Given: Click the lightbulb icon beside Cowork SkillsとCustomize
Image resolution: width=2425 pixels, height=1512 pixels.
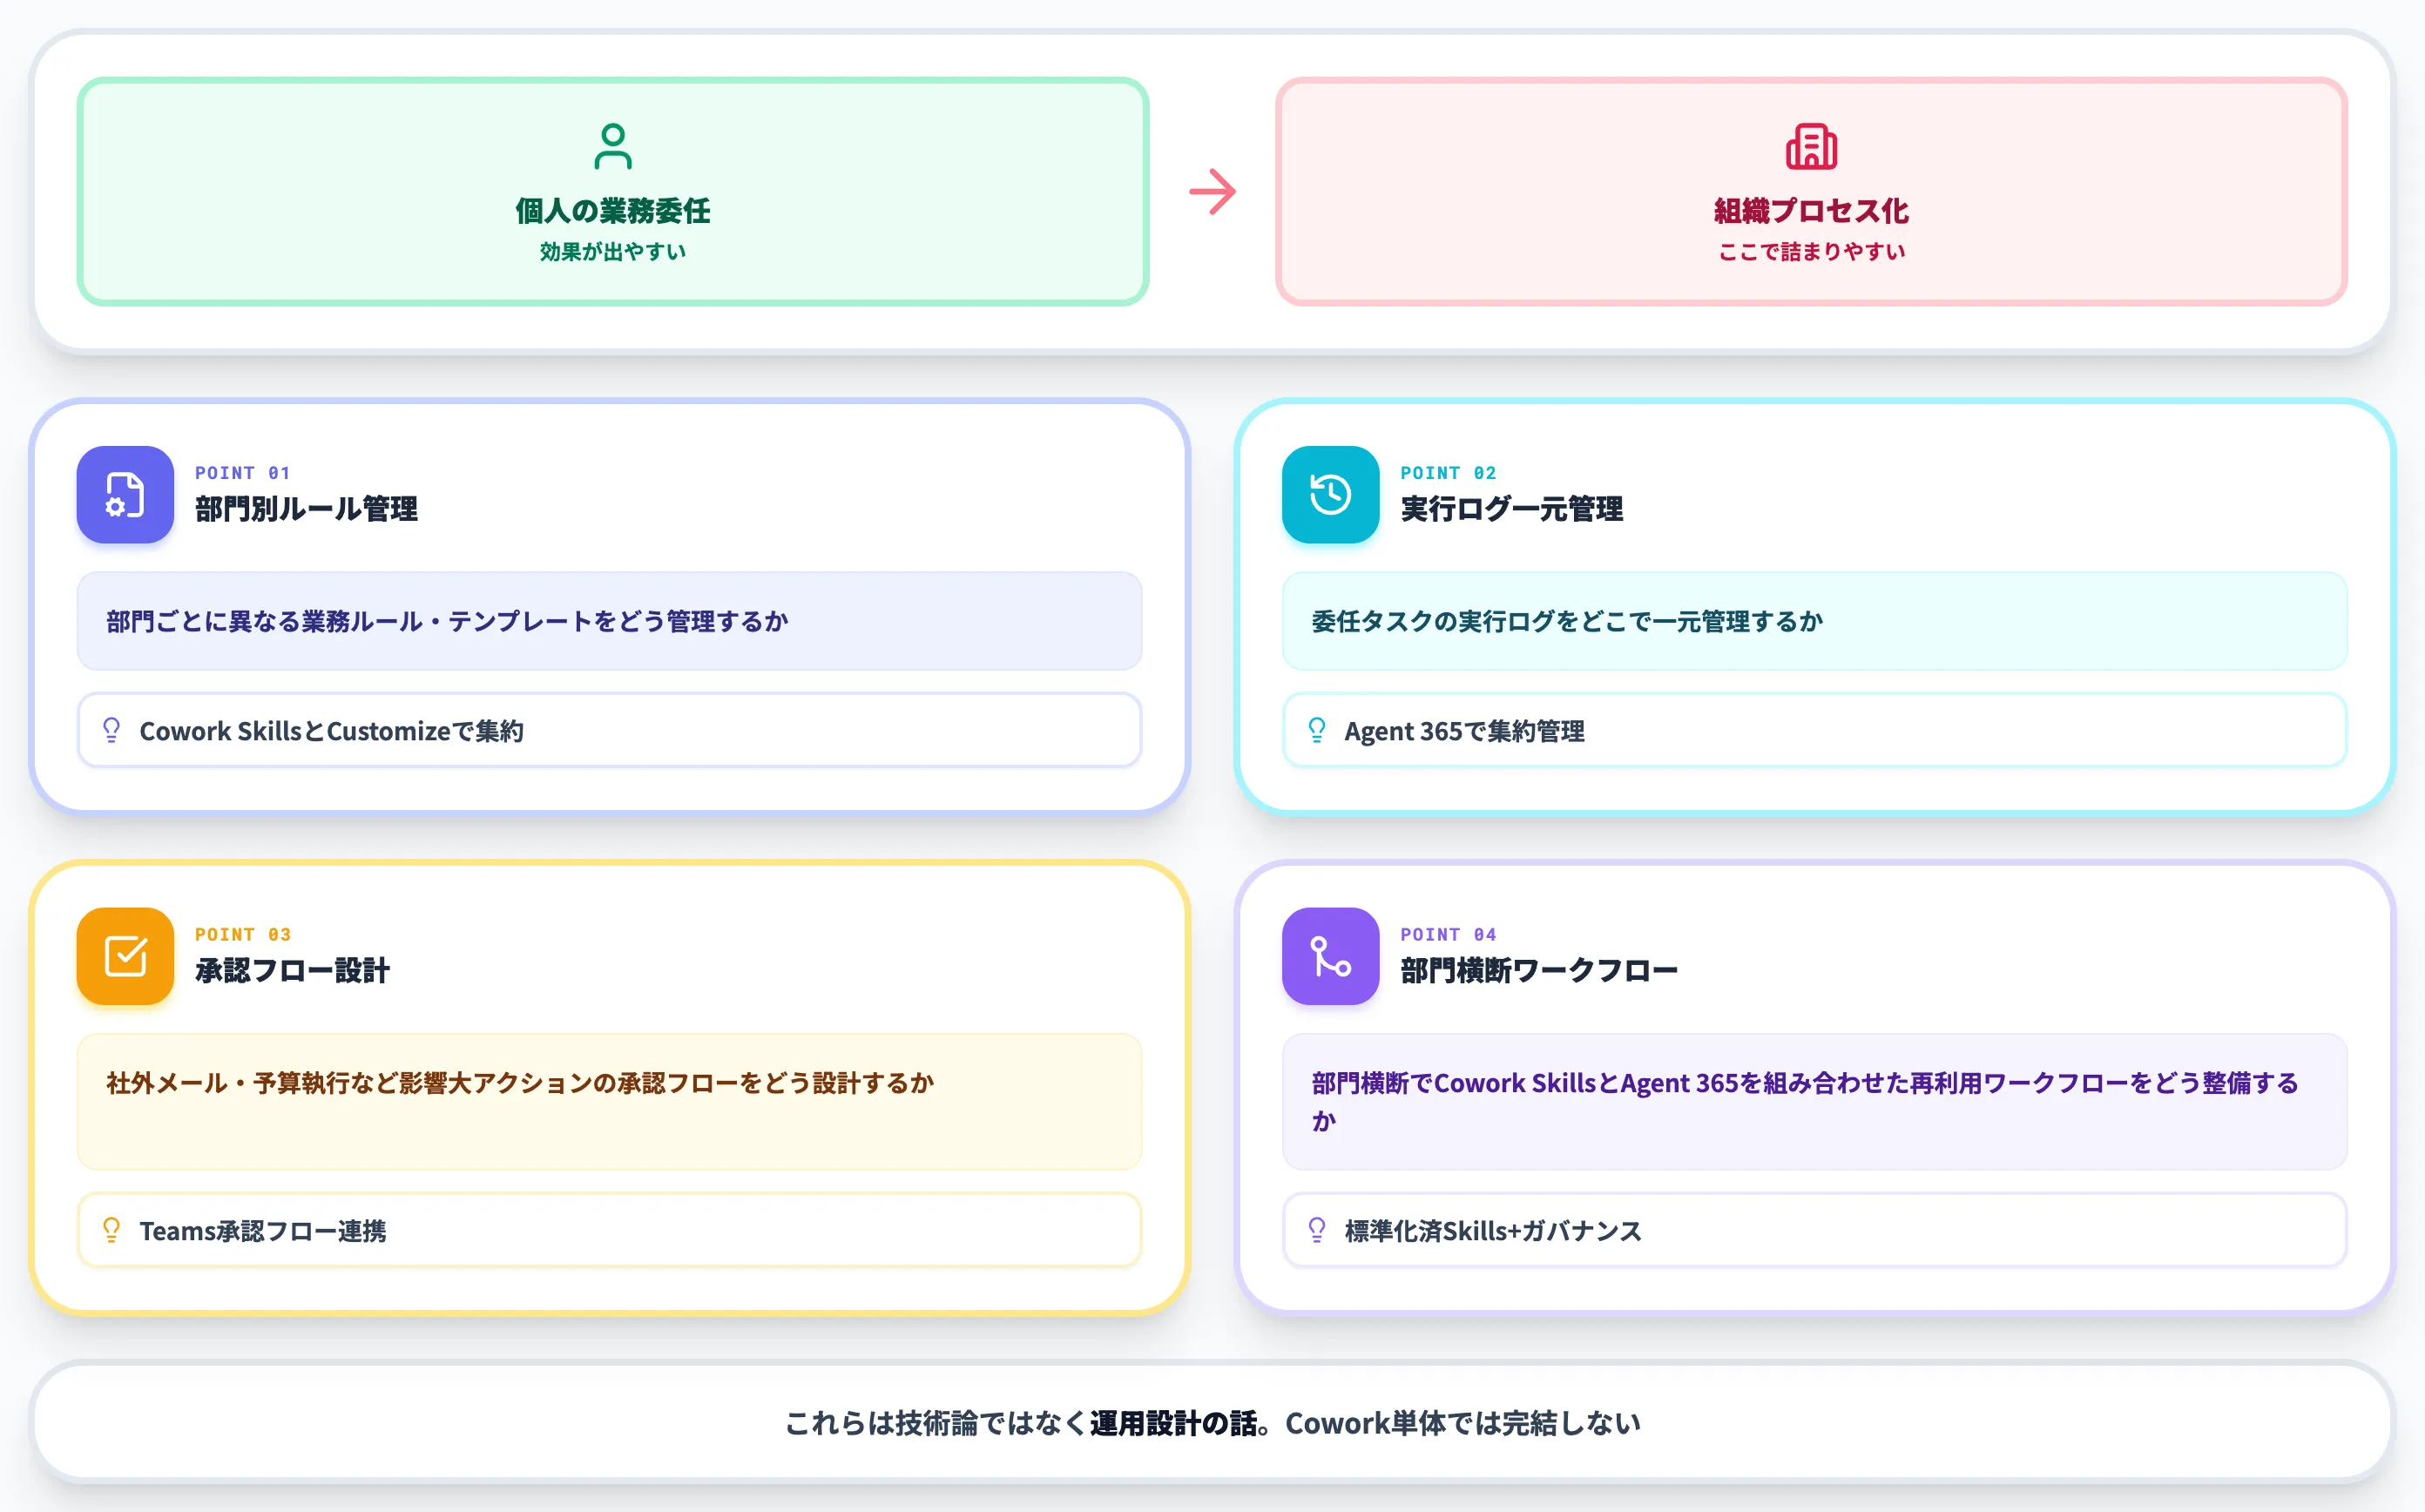Looking at the screenshot, I should coord(112,730).
